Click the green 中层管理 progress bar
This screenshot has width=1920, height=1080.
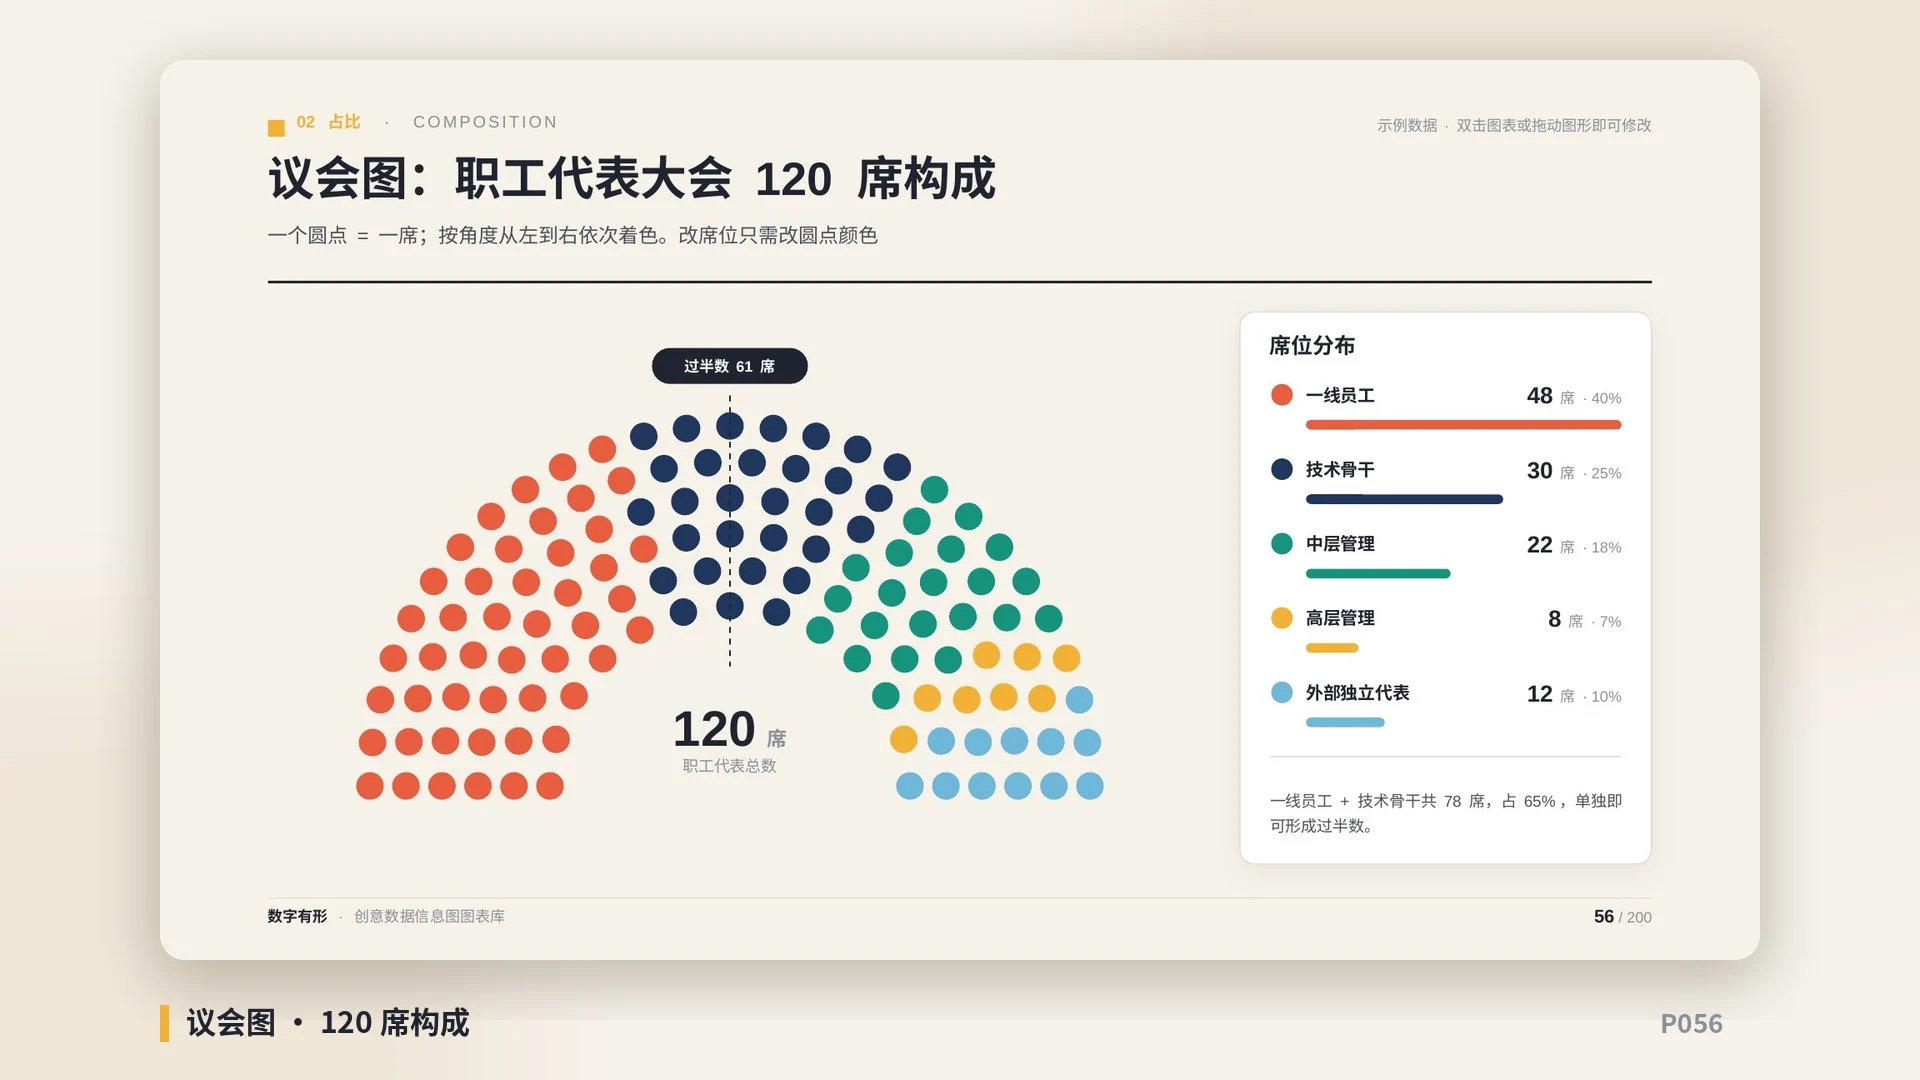(x=1378, y=573)
